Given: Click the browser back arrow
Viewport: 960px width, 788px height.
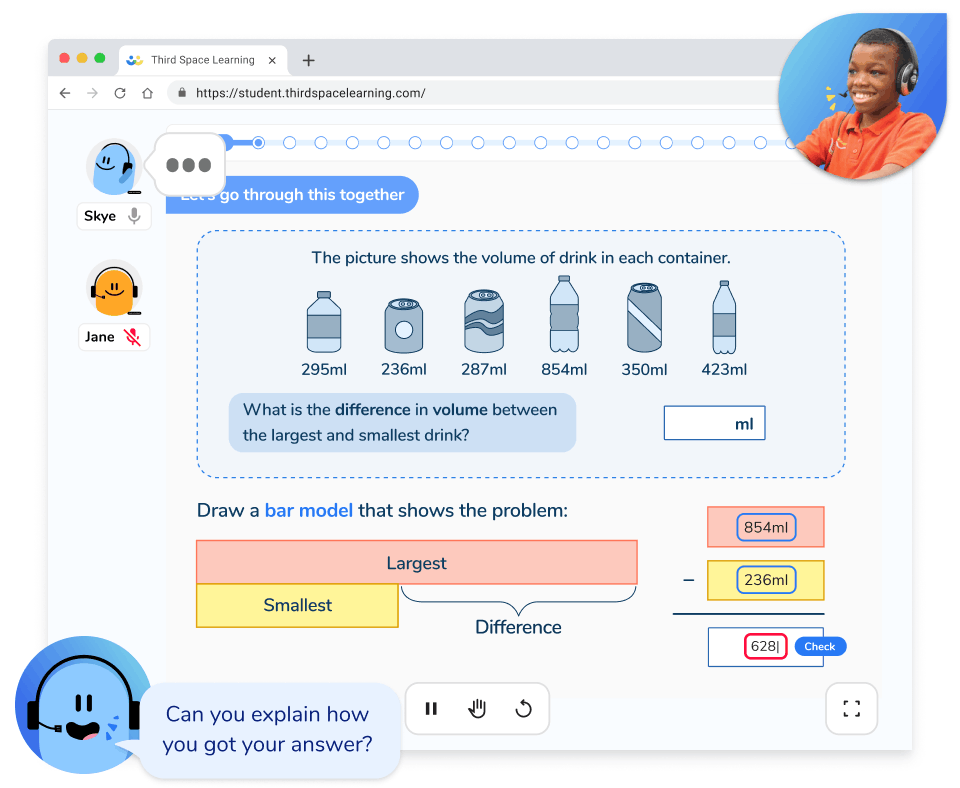Looking at the screenshot, I should [65, 93].
